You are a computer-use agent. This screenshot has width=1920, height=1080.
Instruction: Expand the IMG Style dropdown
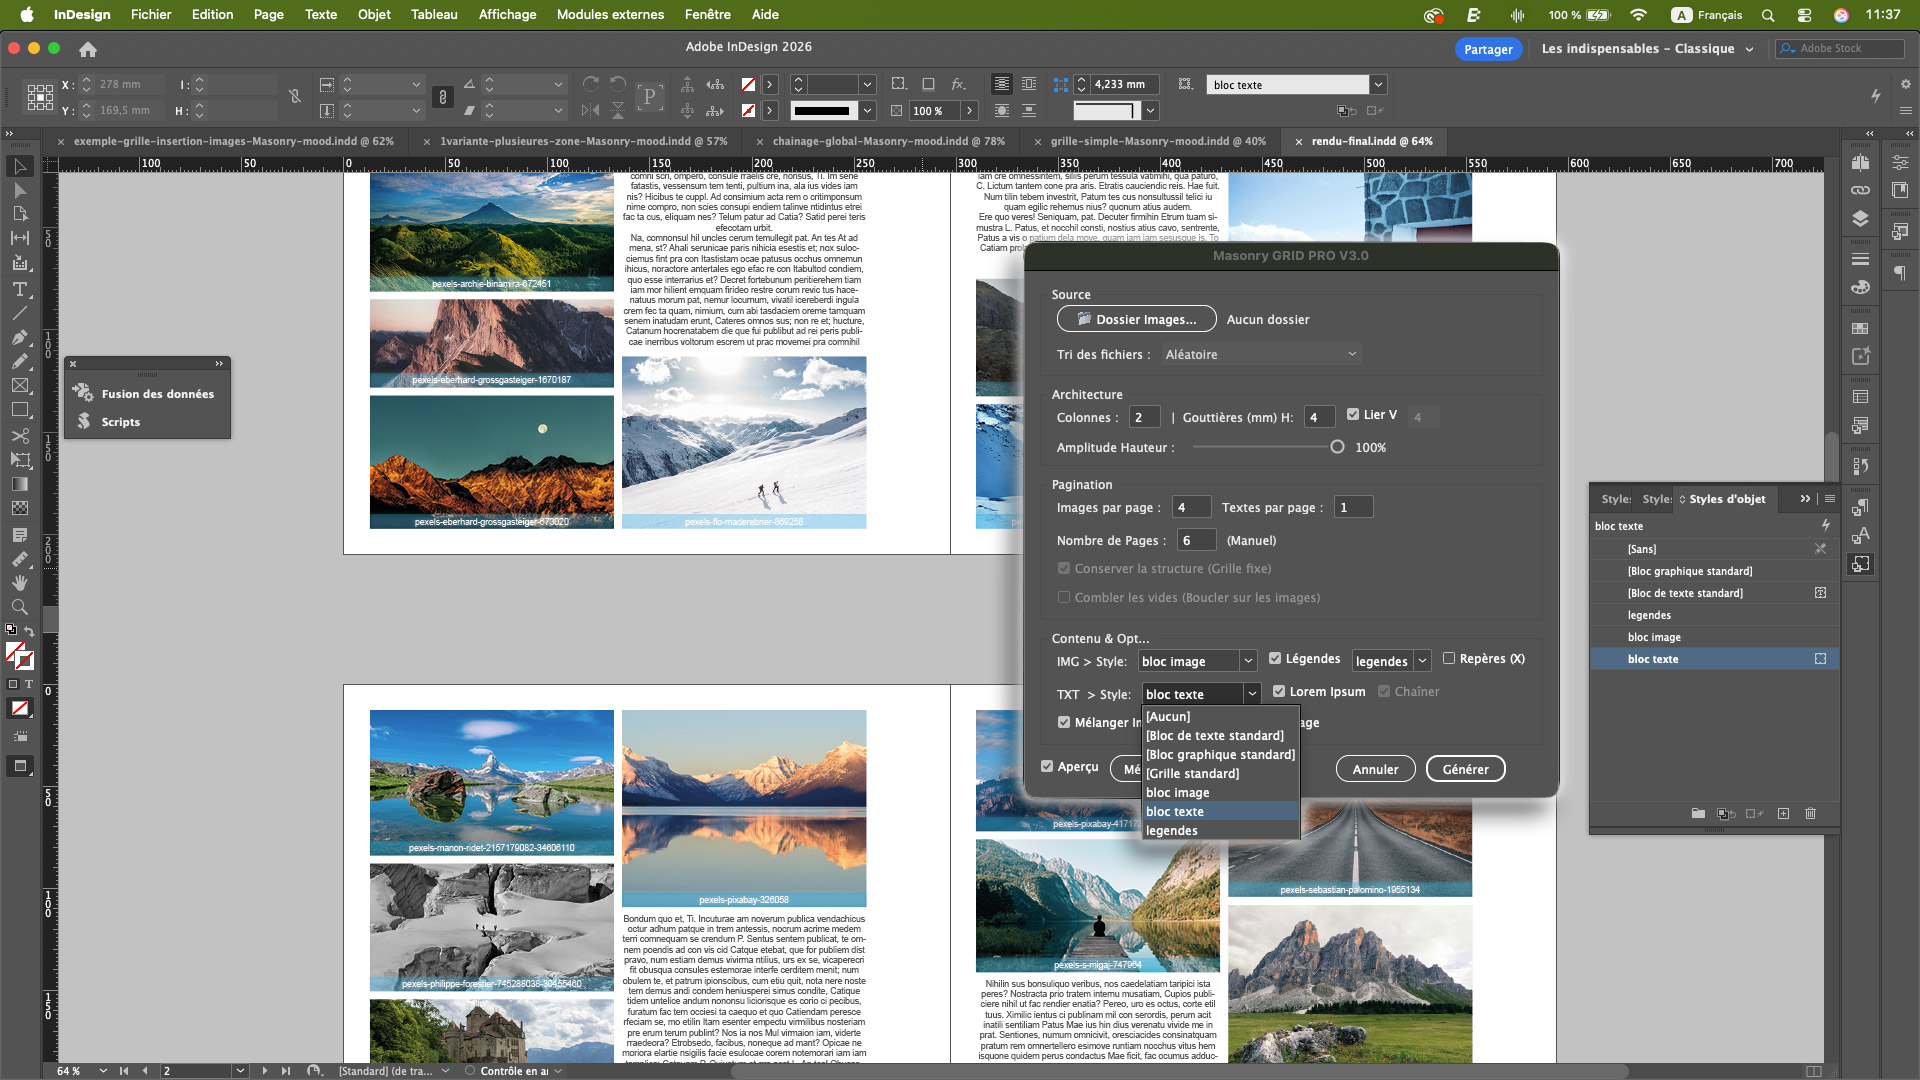pos(1248,661)
